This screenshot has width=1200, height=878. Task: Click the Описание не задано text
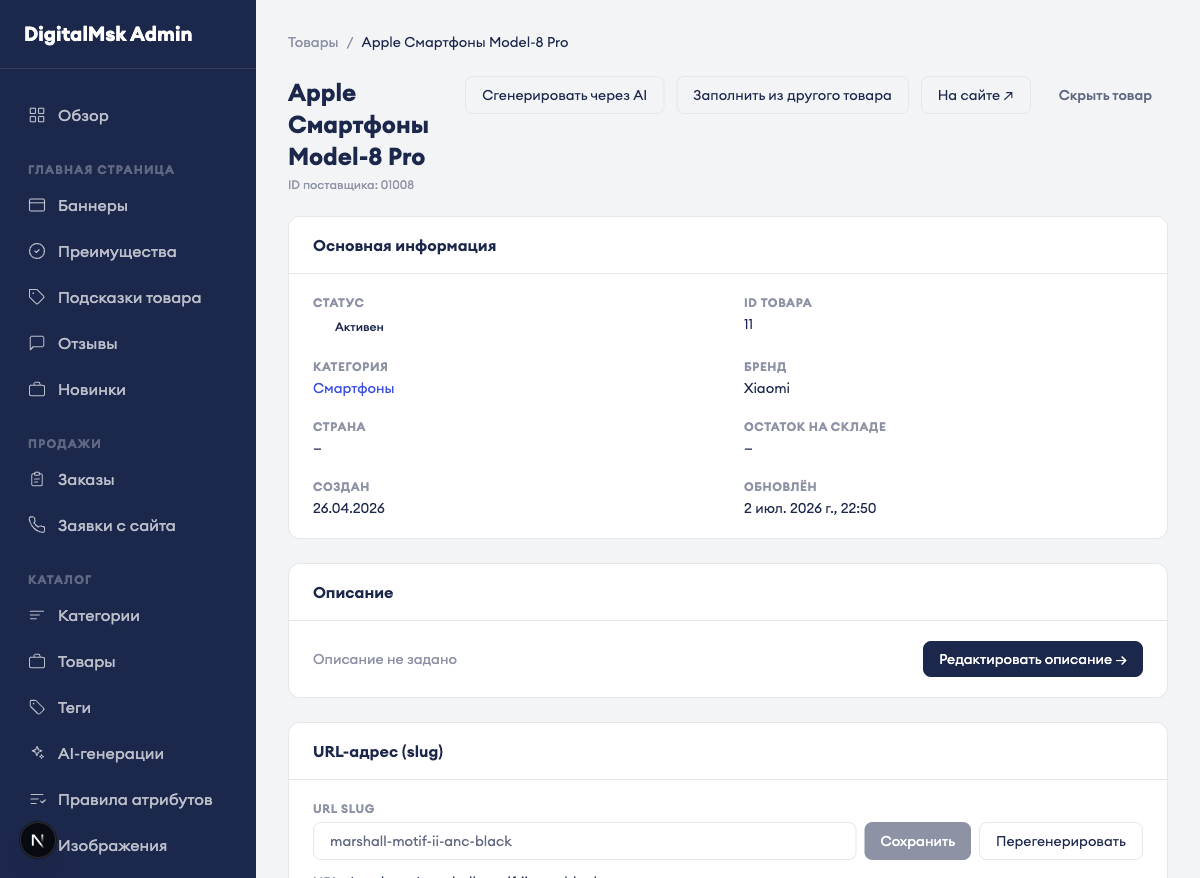click(x=385, y=659)
